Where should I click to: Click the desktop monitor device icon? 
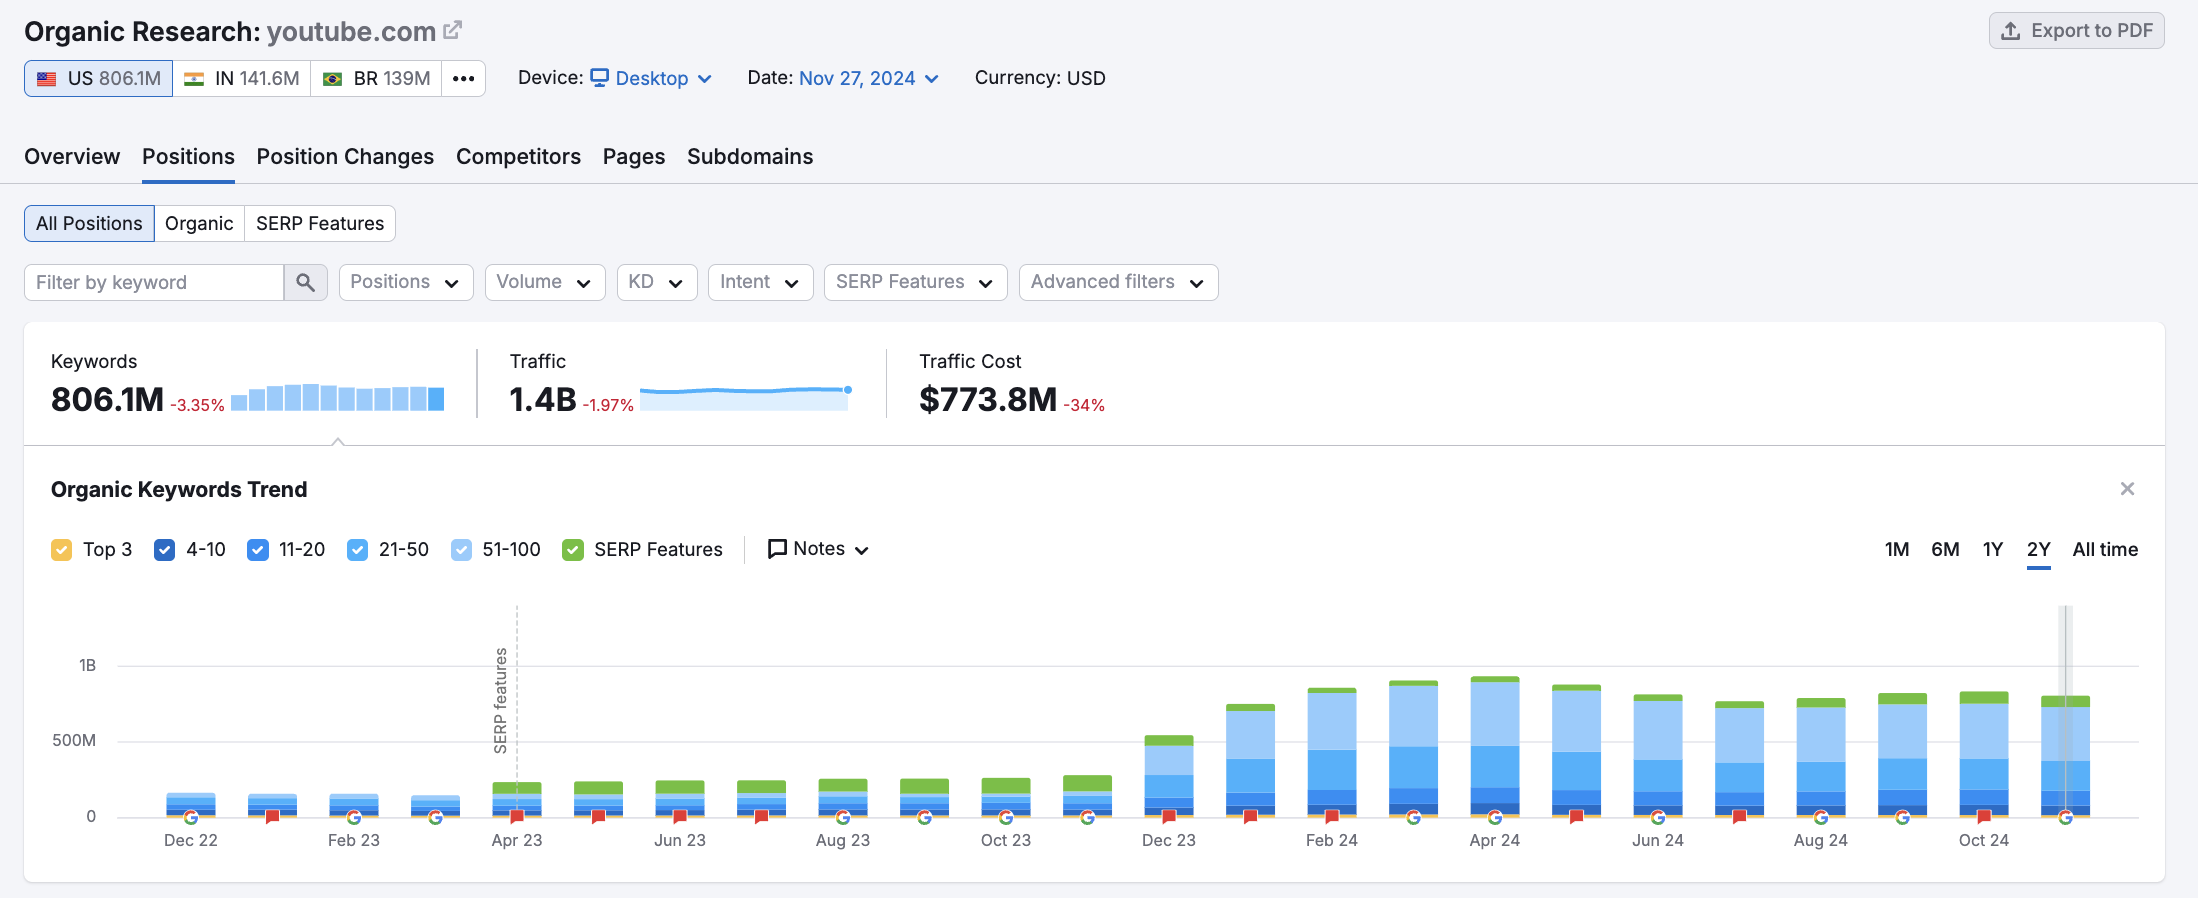600,77
